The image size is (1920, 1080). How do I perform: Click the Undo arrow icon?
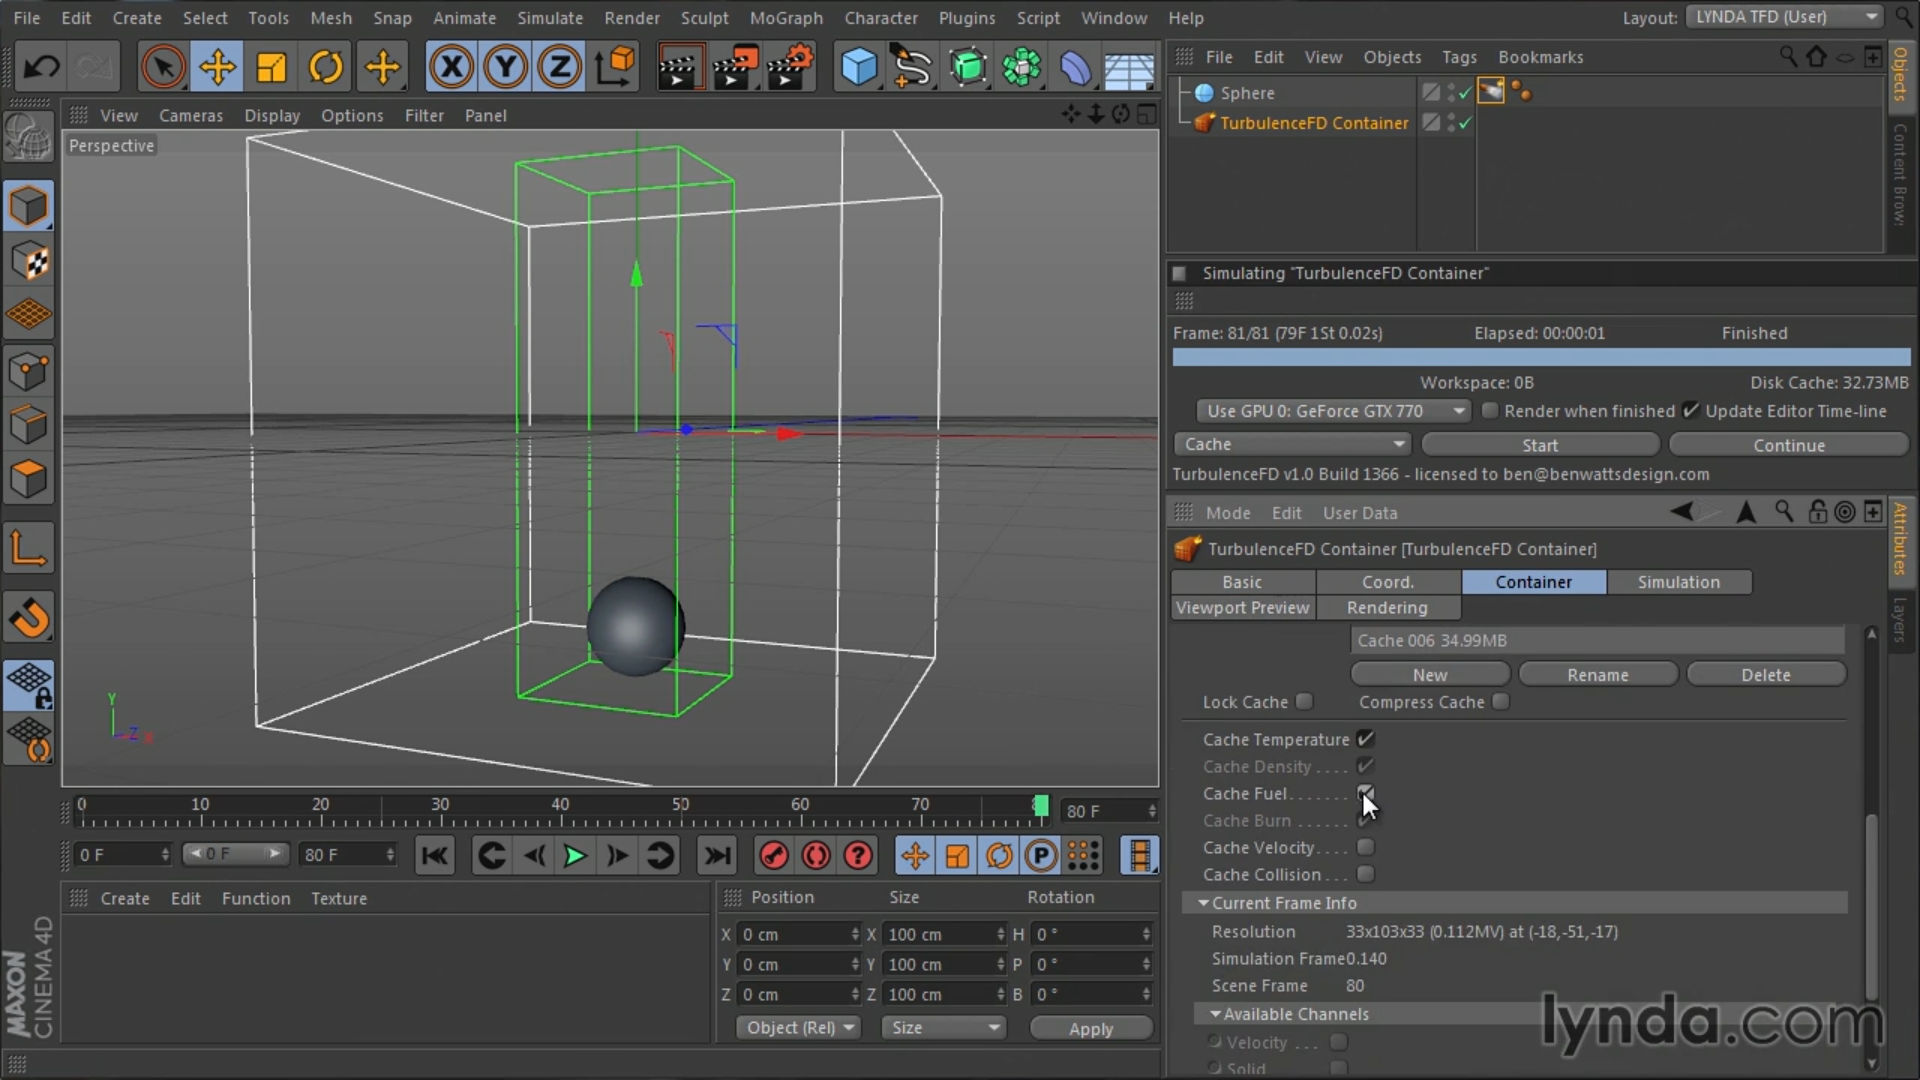point(41,67)
